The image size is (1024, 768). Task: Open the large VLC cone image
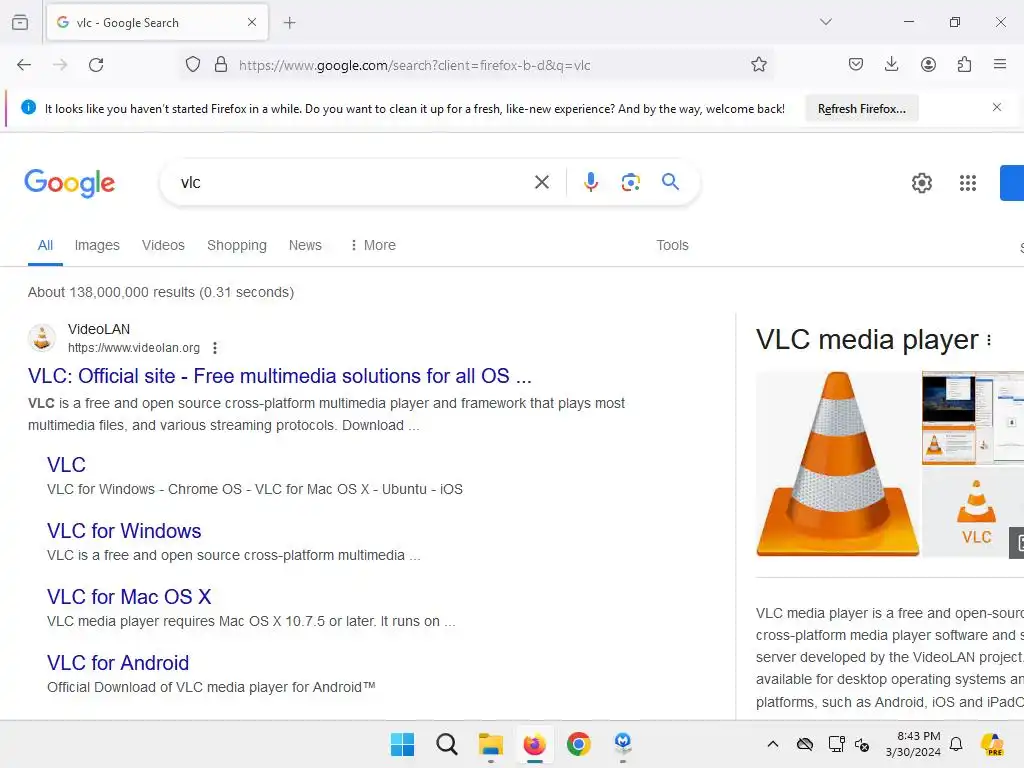pos(837,464)
